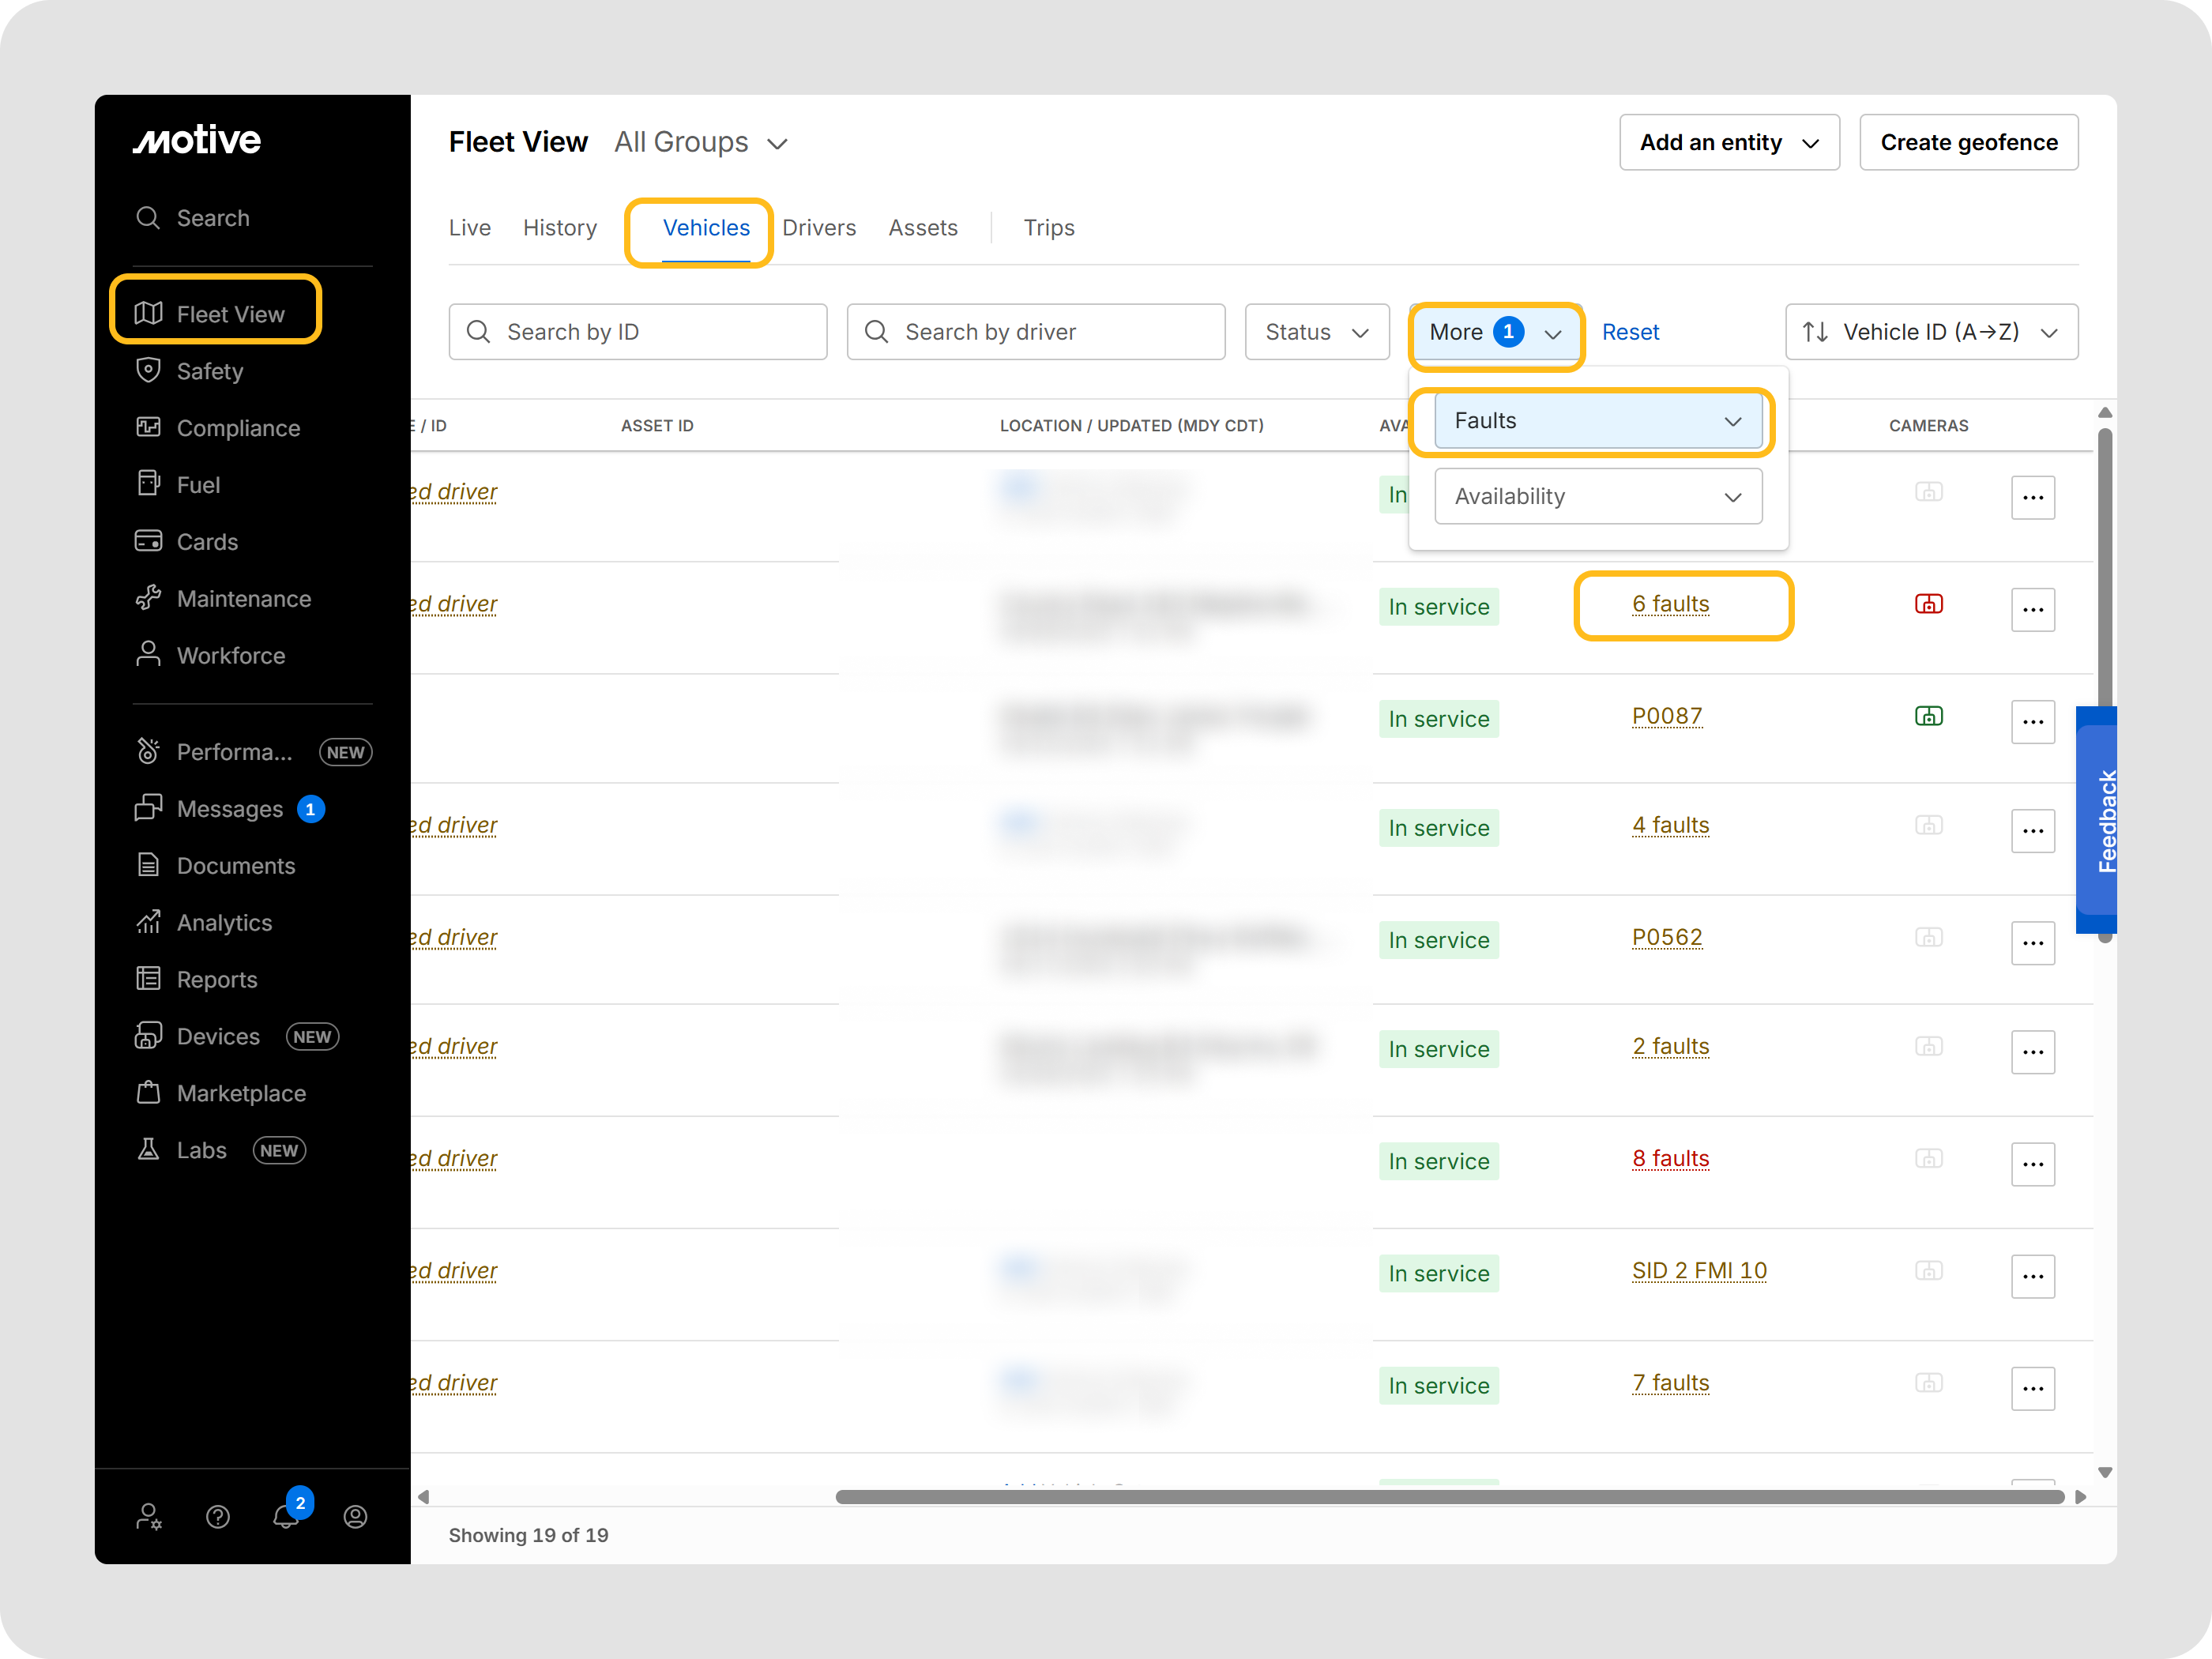2212x1659 pixels.
Task: Open the 7 faults link
Action: [x=1670, y=1382]
